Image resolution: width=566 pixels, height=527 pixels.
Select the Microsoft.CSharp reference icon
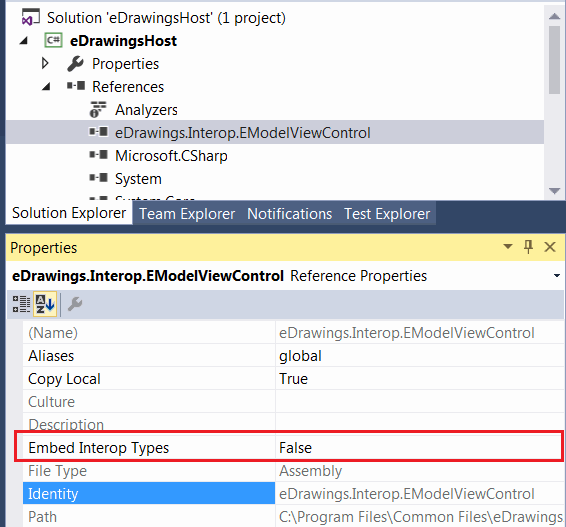(99, 155)
